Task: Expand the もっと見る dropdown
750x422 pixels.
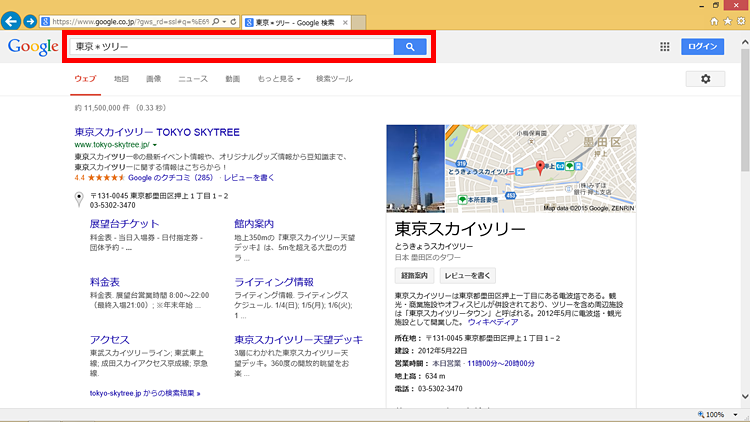Action: point(278,78)
